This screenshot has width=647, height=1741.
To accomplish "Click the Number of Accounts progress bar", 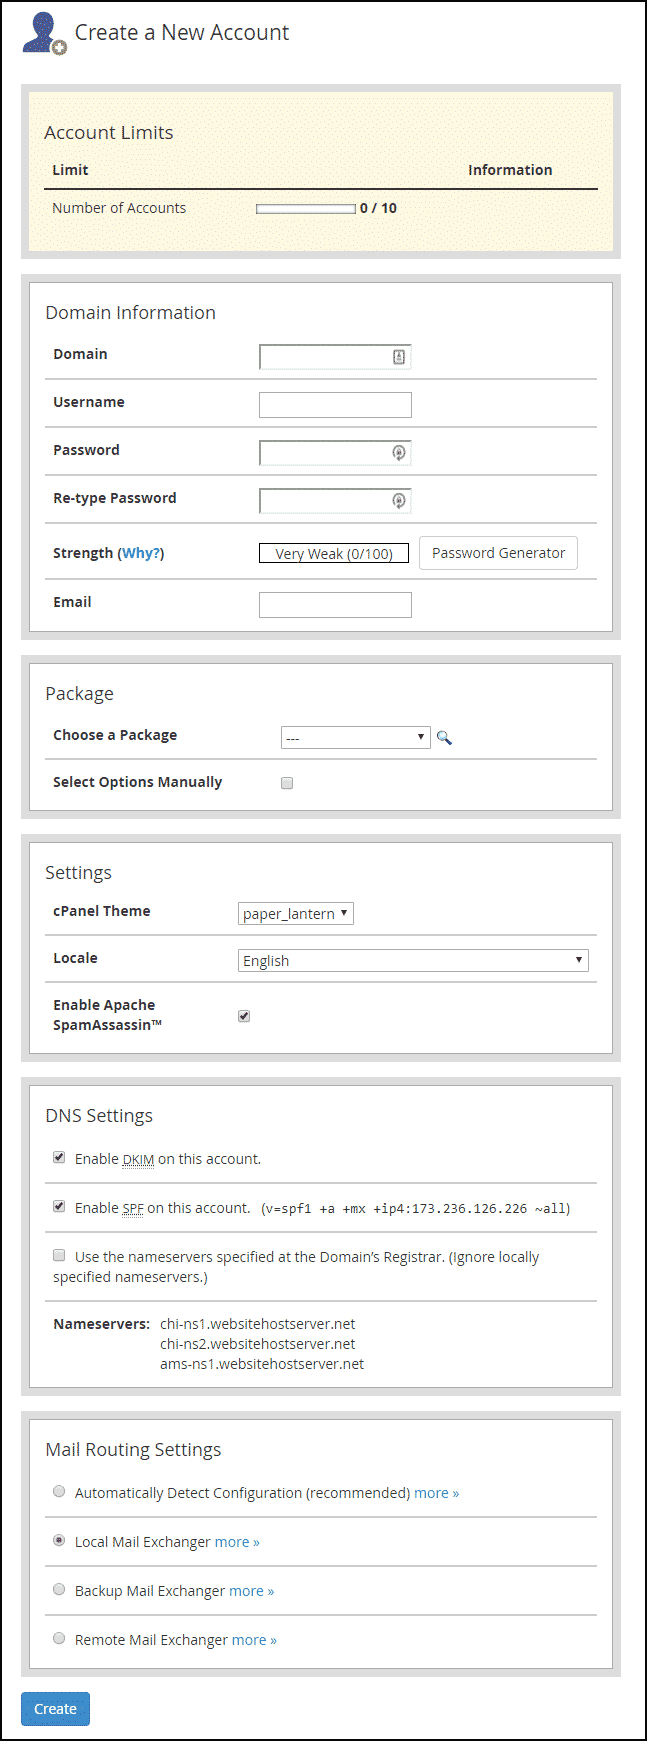I will point(306,209).
